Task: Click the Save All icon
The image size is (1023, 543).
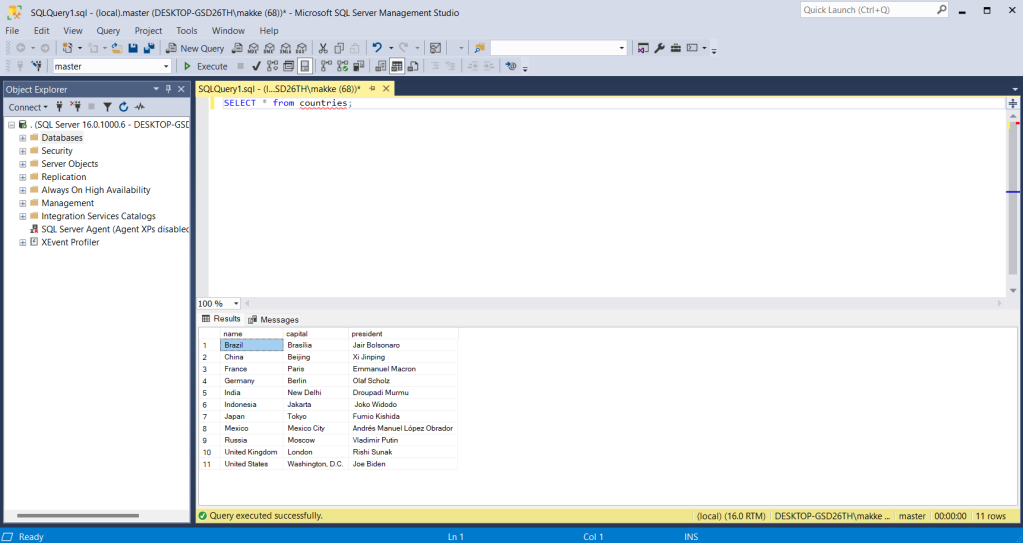Action: pos(149,48)
